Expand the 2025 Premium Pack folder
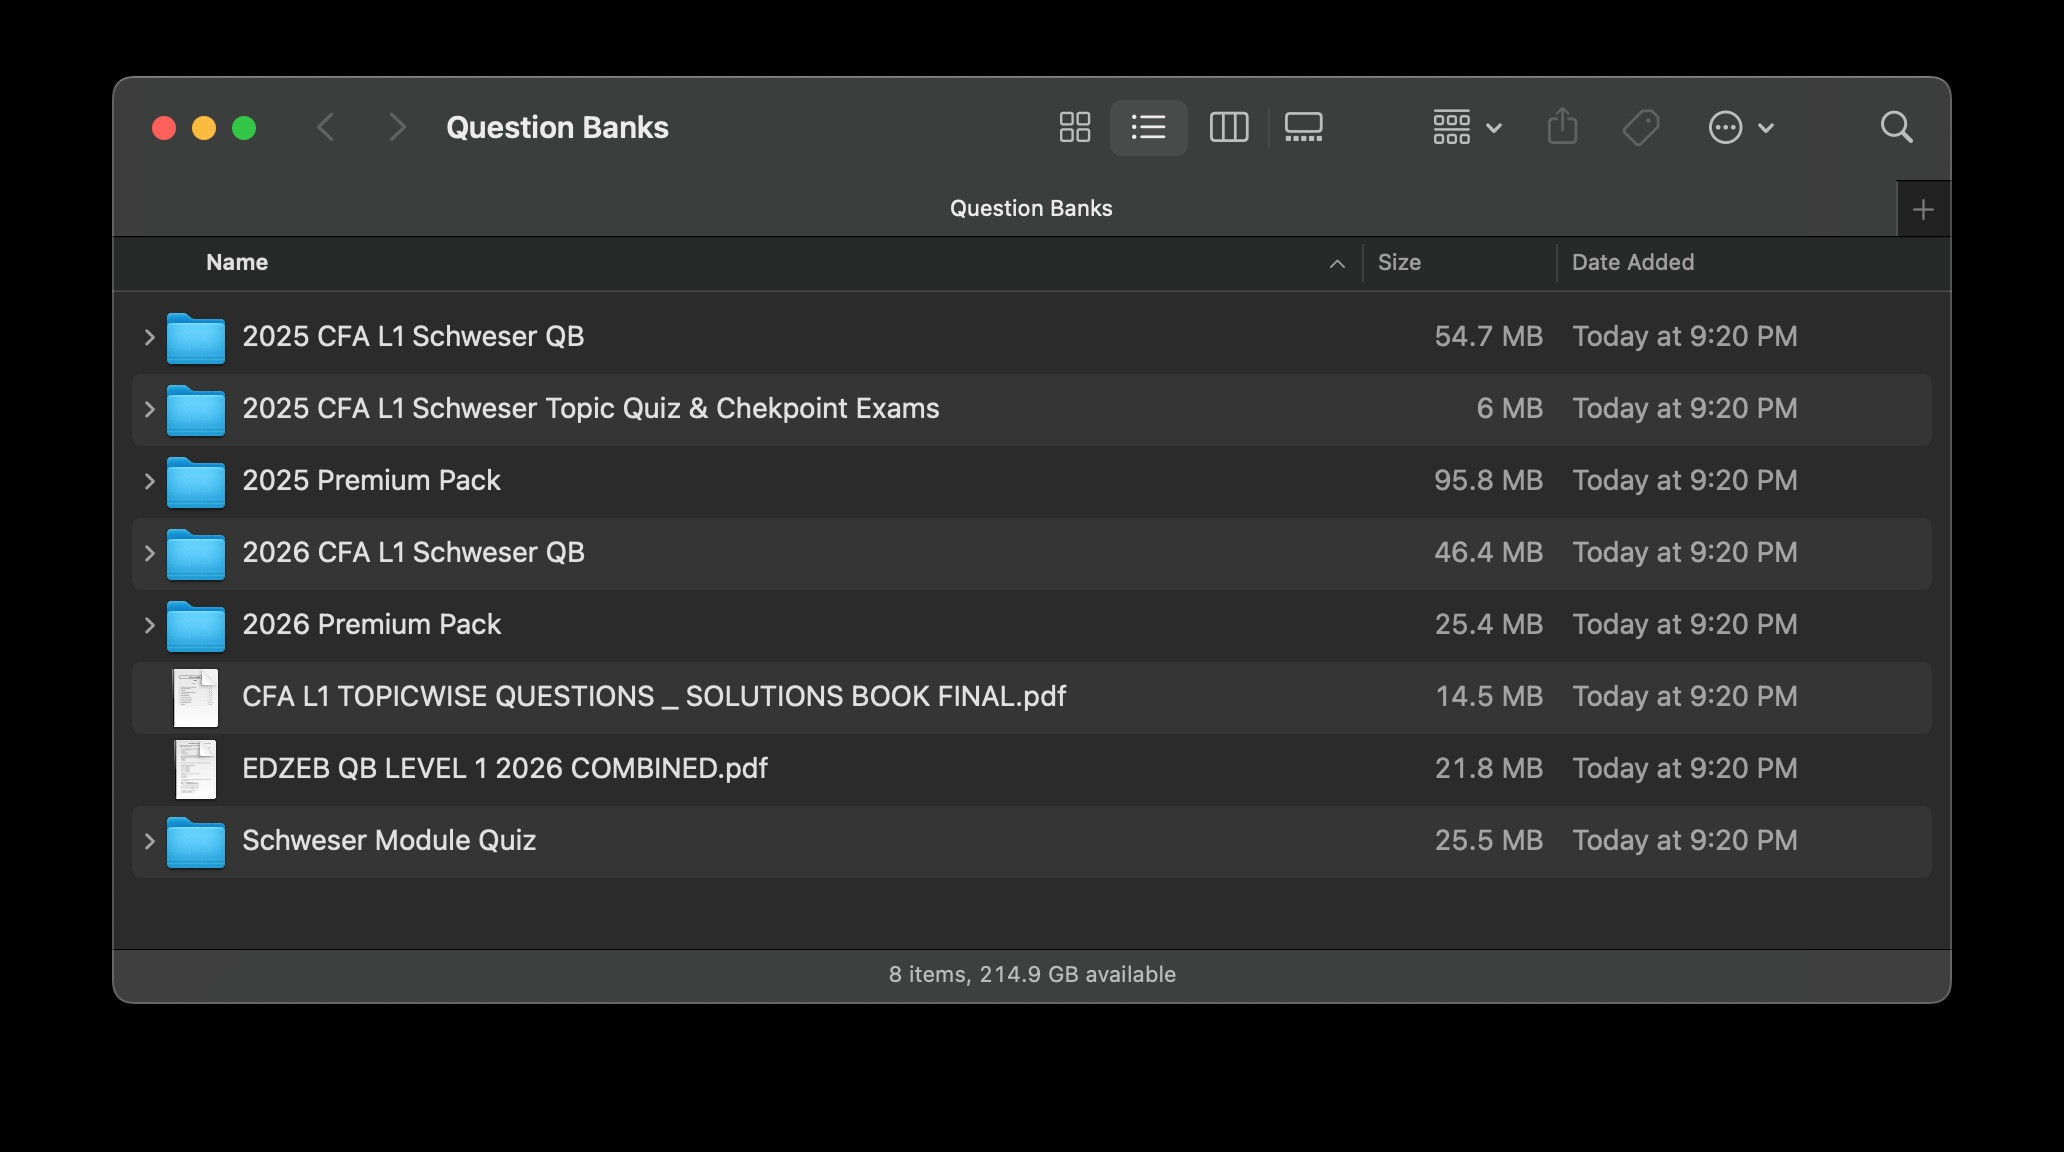Image resolution: width=2064 pixels, height=1152 pixels. [149, 481]
